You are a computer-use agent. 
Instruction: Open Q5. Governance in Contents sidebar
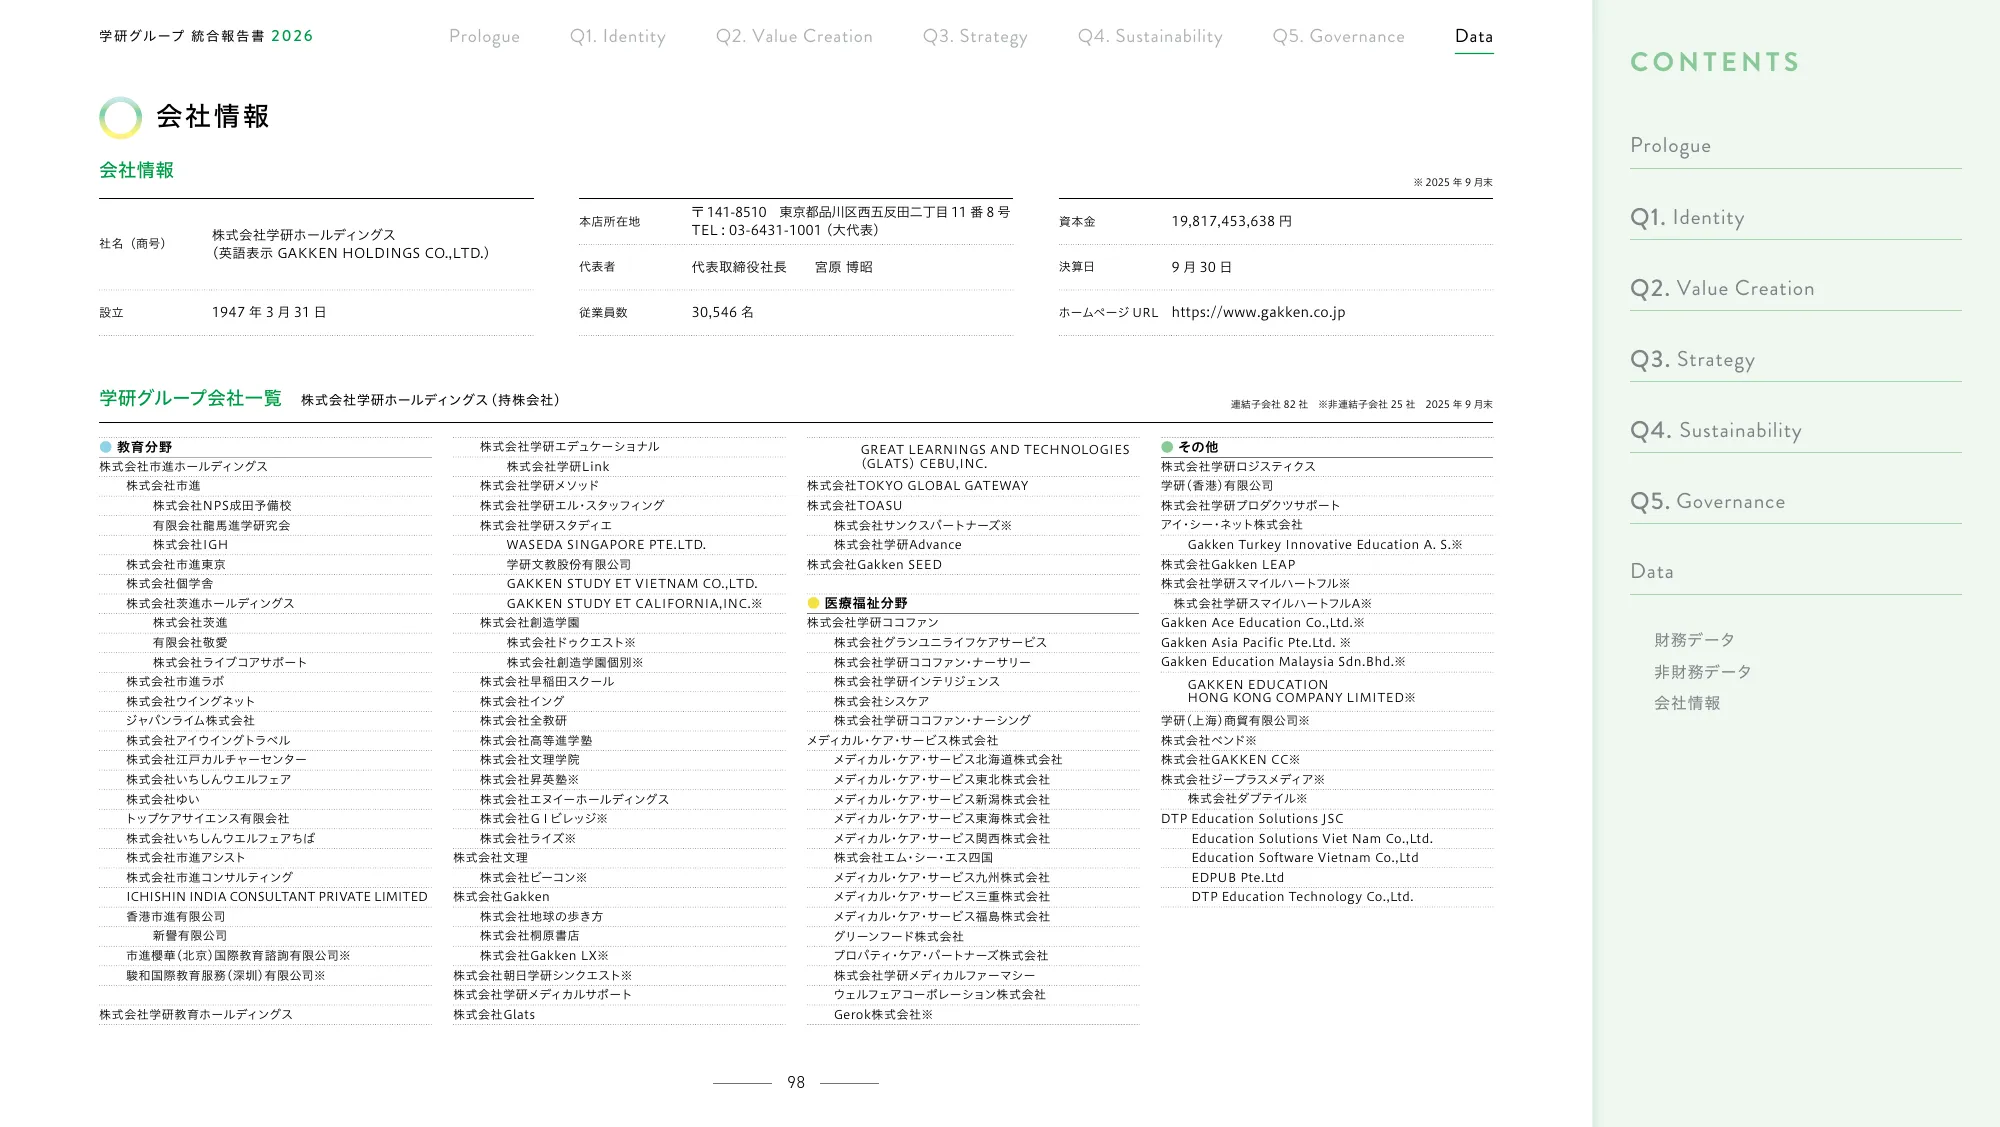tap(1707, 501)
